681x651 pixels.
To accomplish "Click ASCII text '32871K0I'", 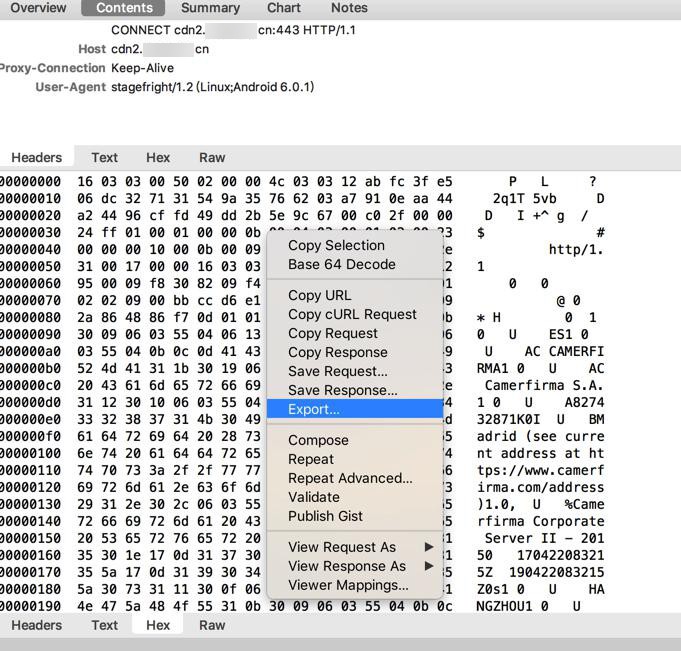I will pyautogui.click(x=508, y=419).
